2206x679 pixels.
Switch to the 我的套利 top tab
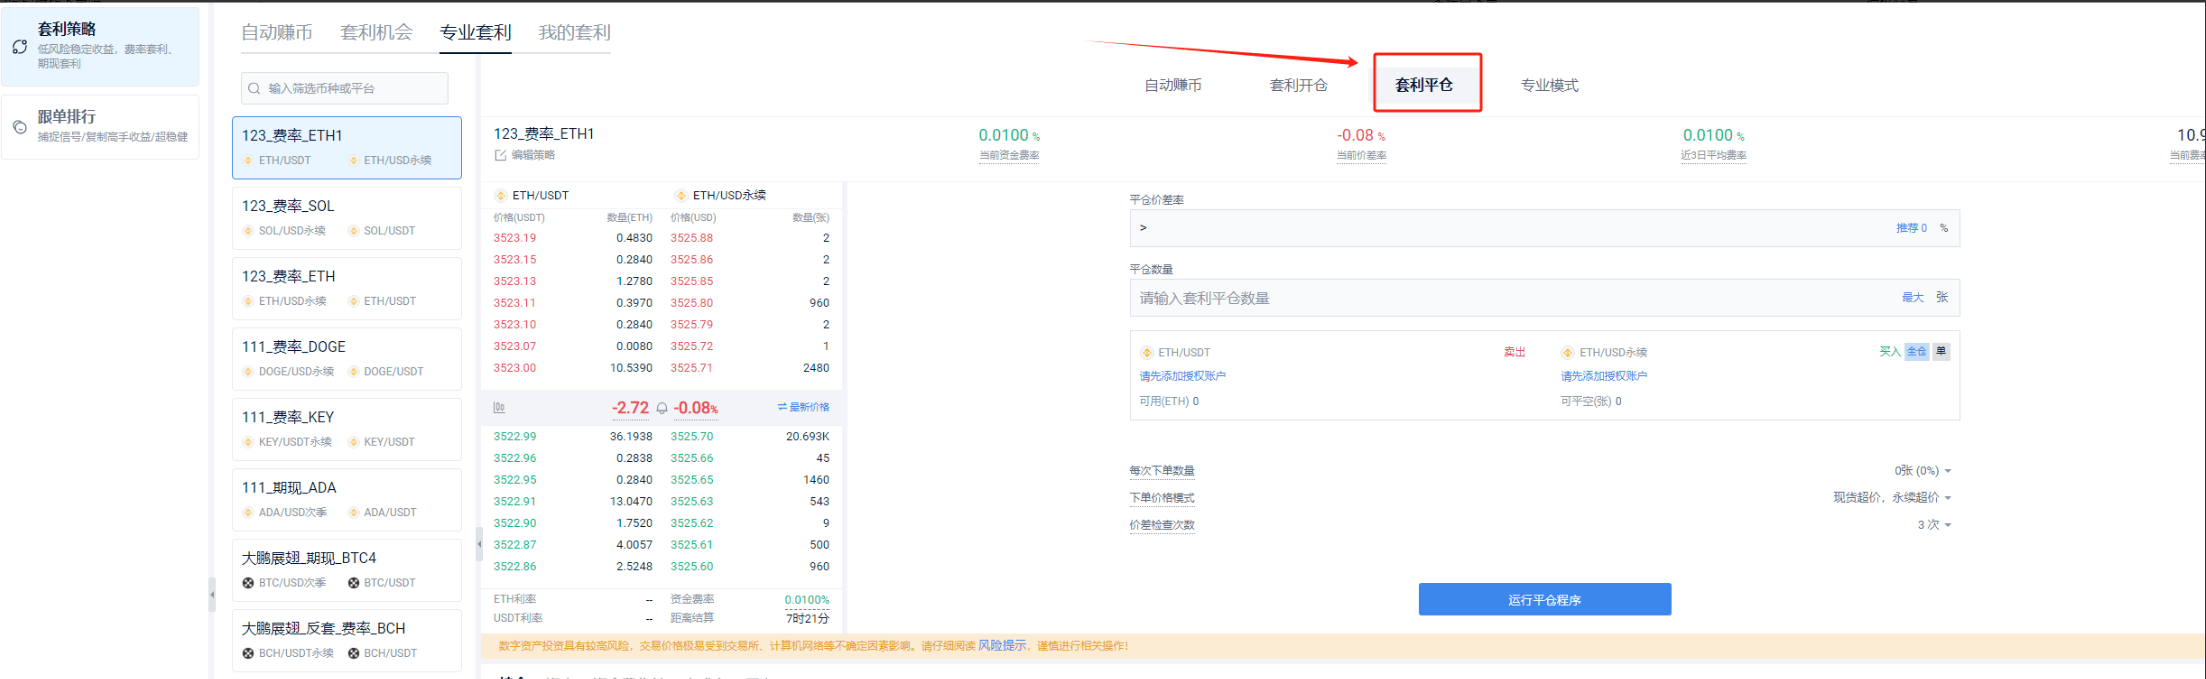(x=575, y=32)
